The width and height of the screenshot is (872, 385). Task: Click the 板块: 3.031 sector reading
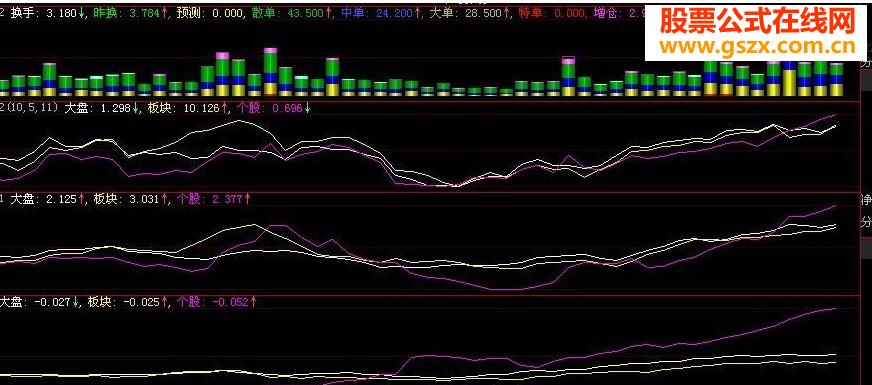(131, 198)
